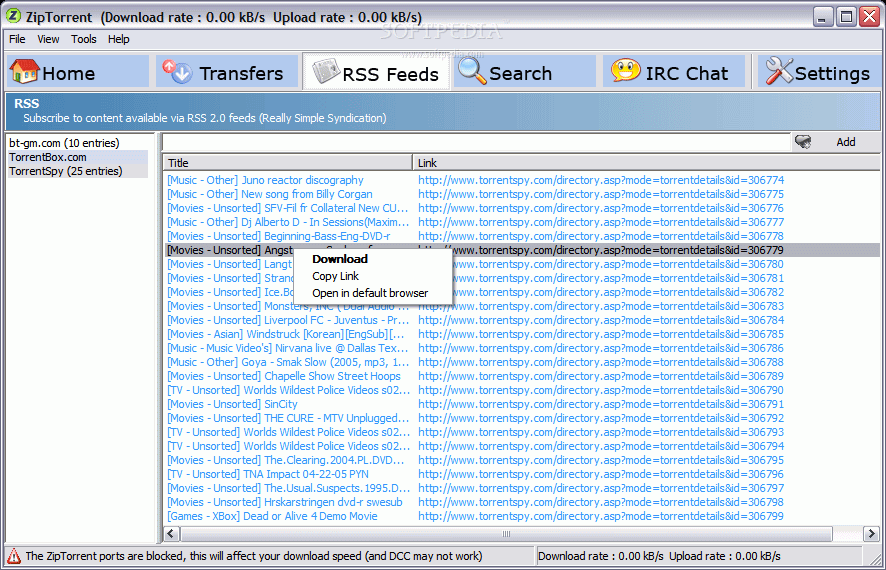Click the Home house icon
The image size is (886, 570).
click(x=24, y=72)
